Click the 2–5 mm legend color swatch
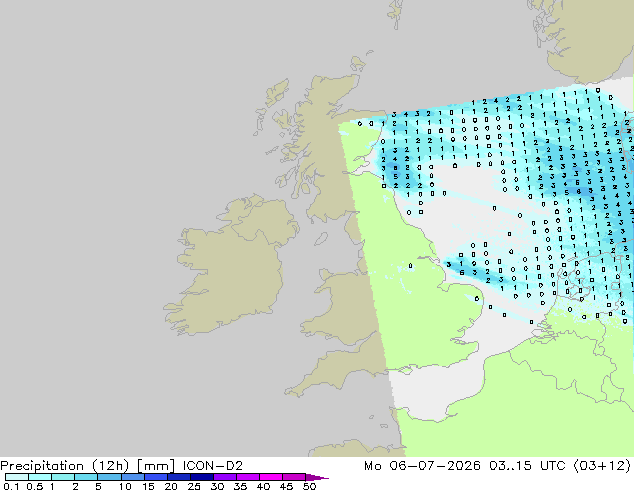 pos(87,477)
